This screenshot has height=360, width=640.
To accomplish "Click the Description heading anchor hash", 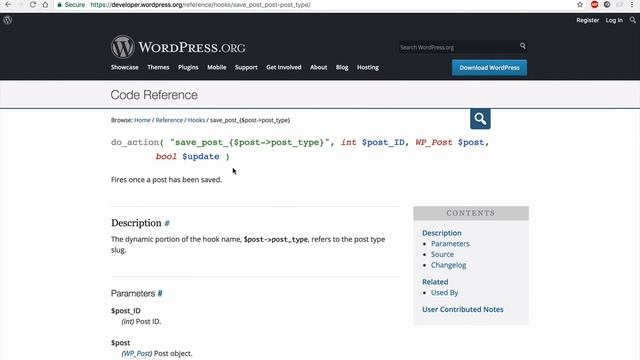I will coord(167,223).
